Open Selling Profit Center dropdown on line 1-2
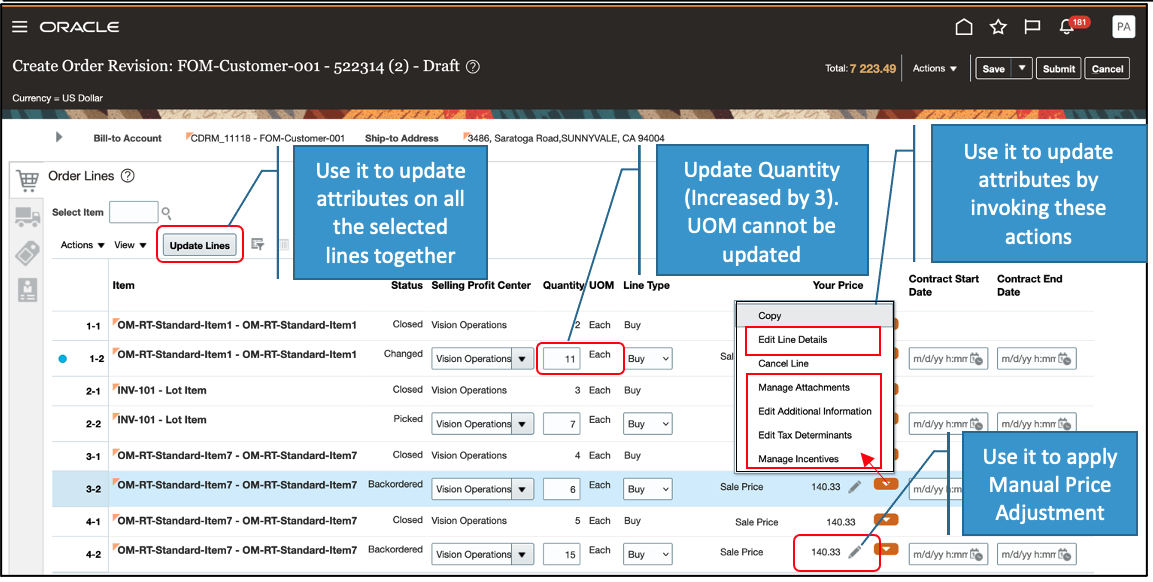This screenshot has width=1153, height=582. click(522, 359)
